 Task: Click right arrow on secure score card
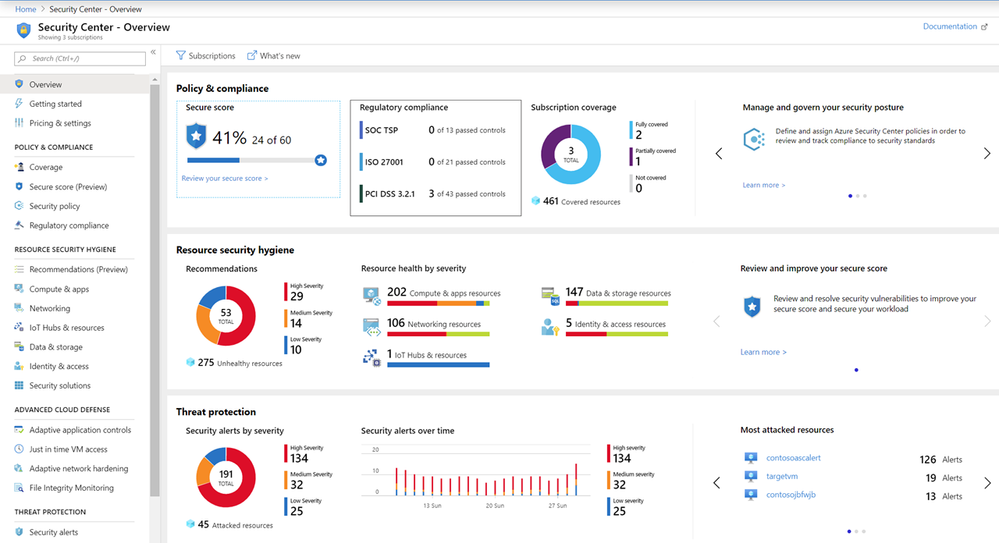[x=987, y=322]
